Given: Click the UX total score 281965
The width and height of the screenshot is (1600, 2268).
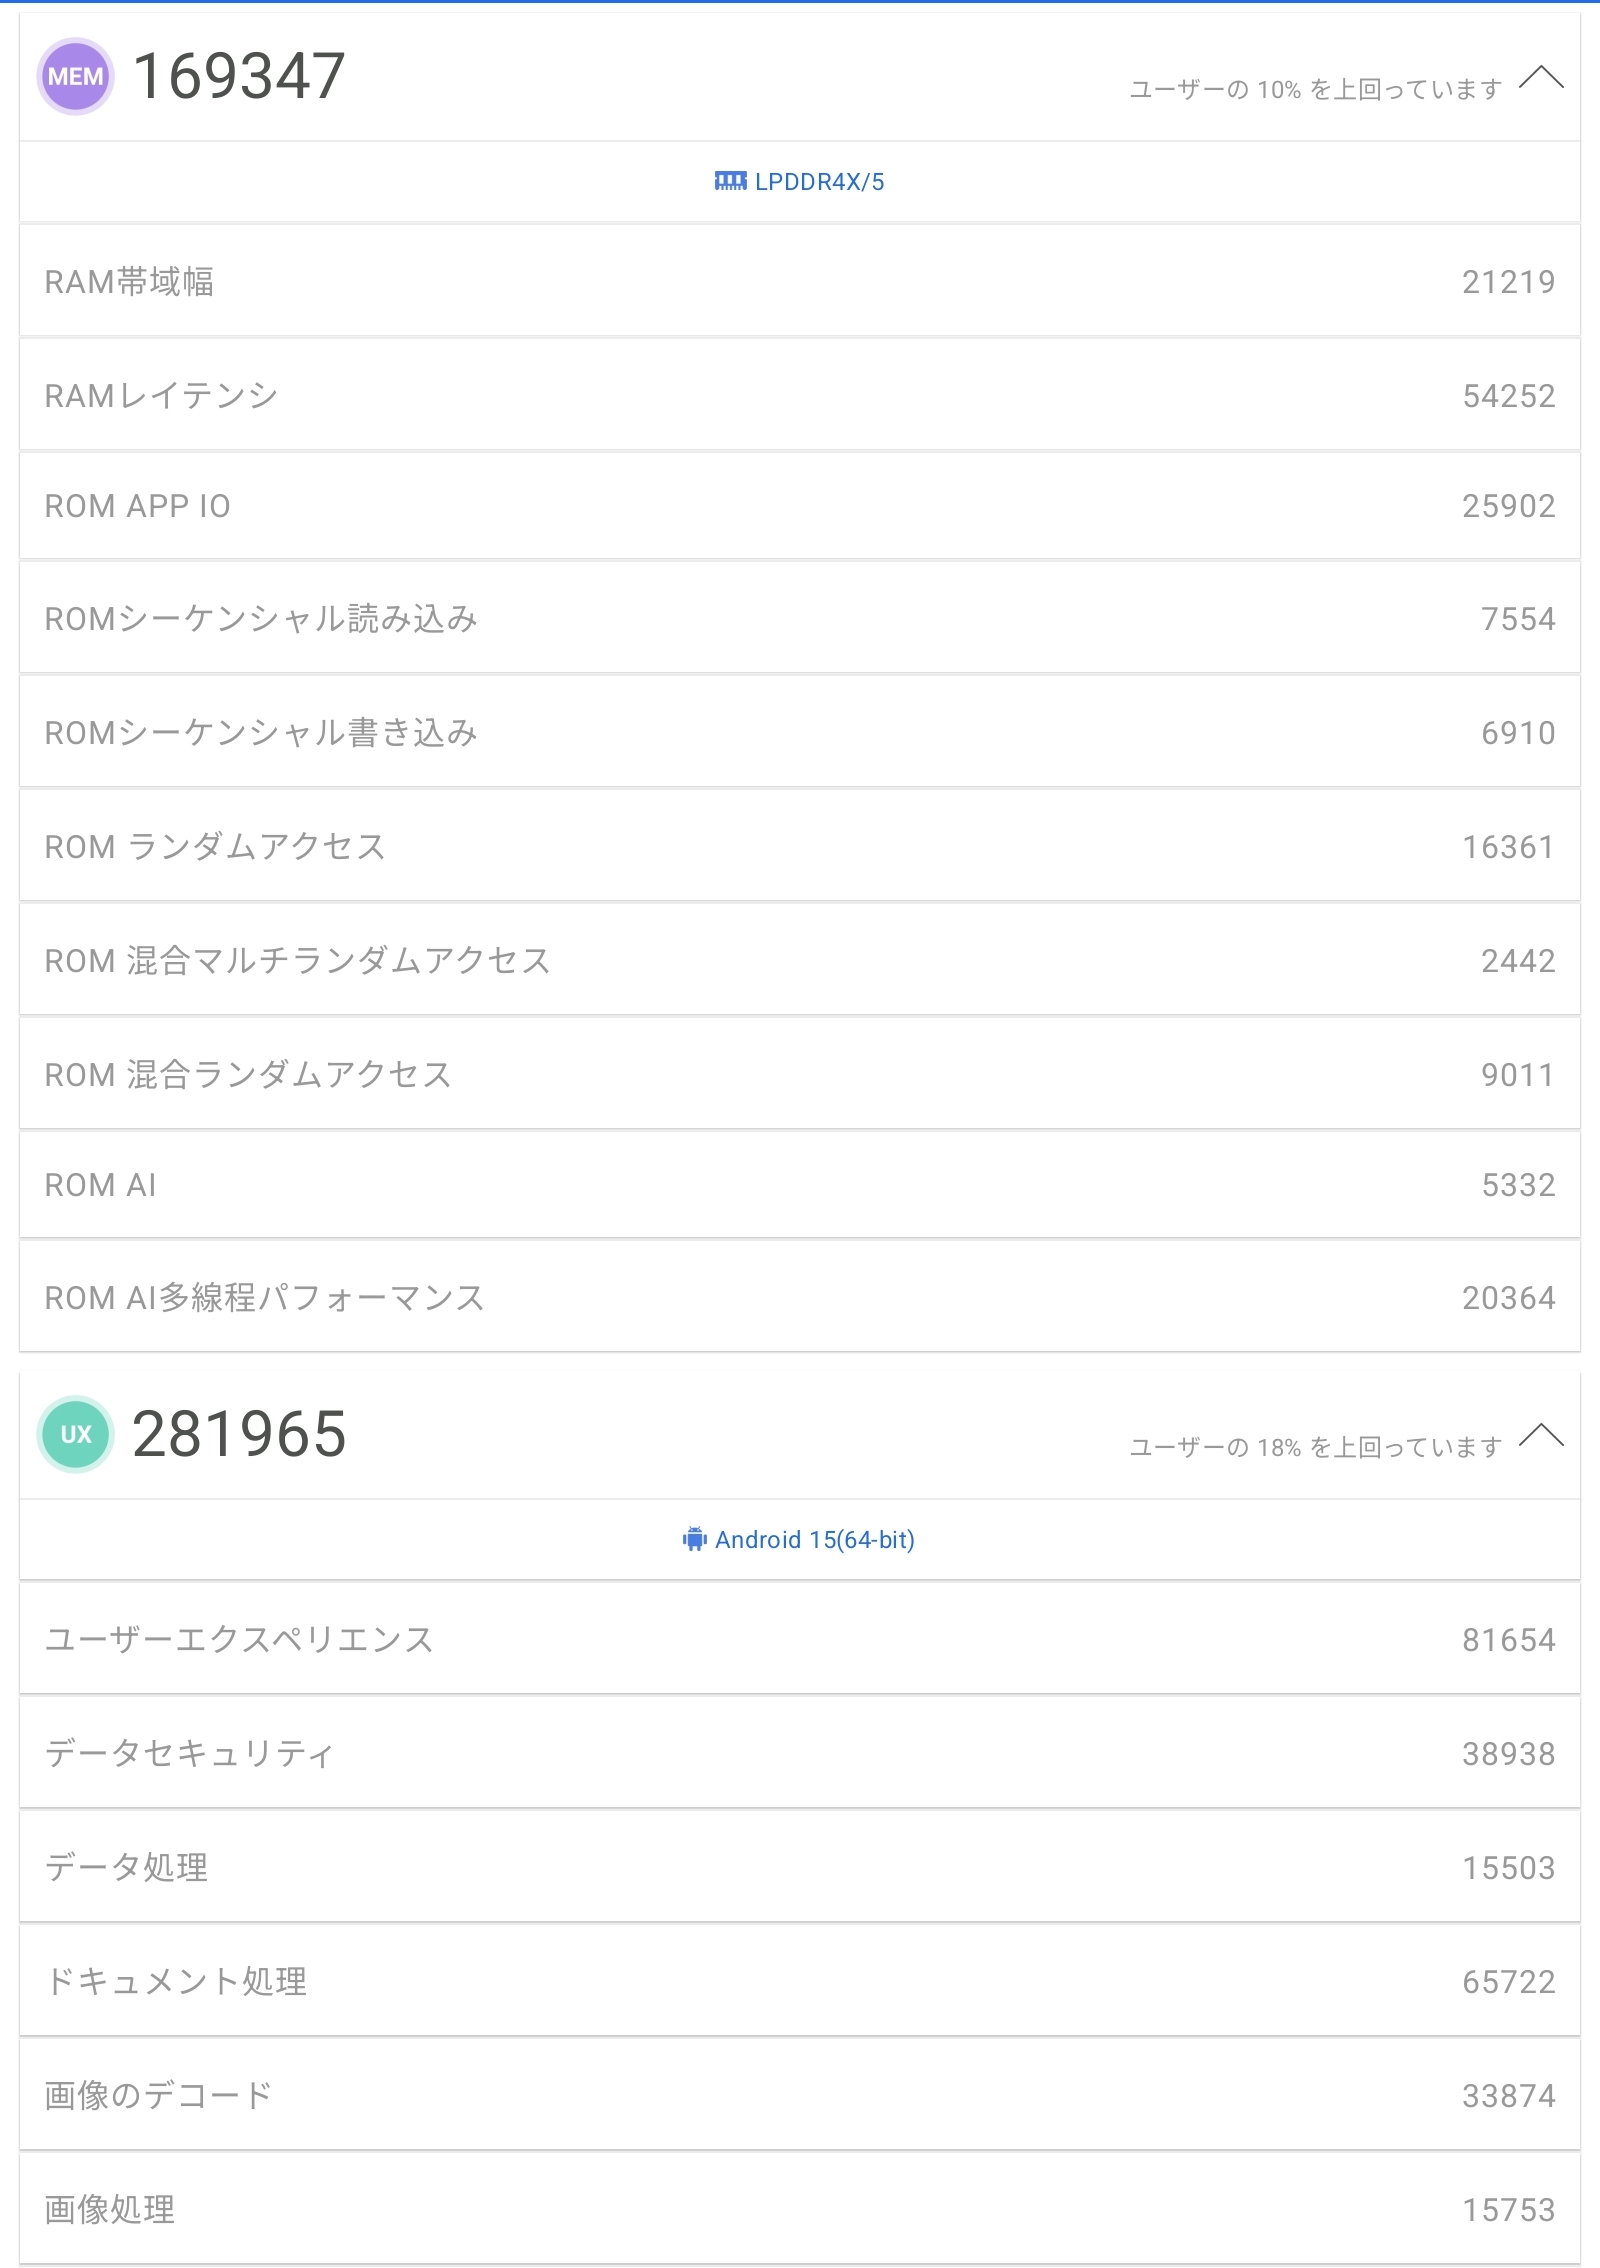Looking at the screenshot, I should (x=239, y=1434).
